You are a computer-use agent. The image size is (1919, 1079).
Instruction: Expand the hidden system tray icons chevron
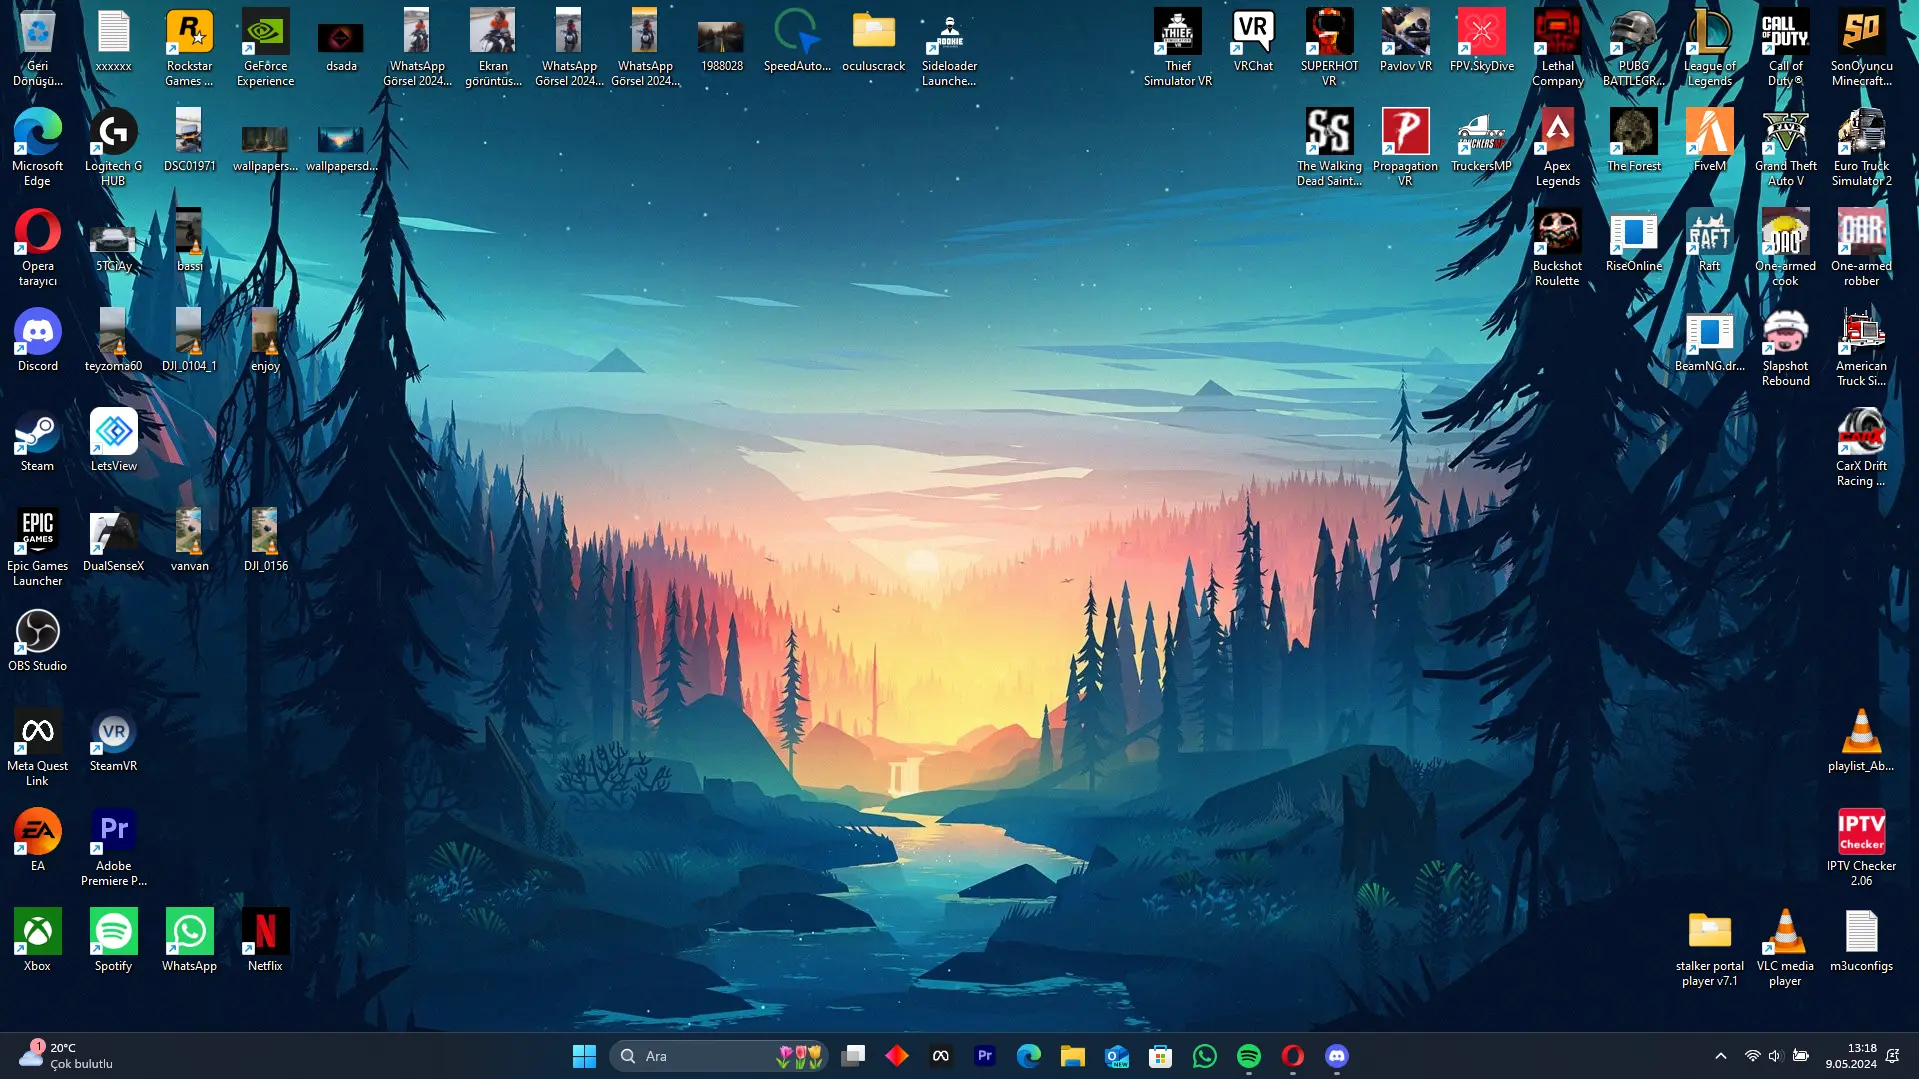(x=1720, y=1056)
